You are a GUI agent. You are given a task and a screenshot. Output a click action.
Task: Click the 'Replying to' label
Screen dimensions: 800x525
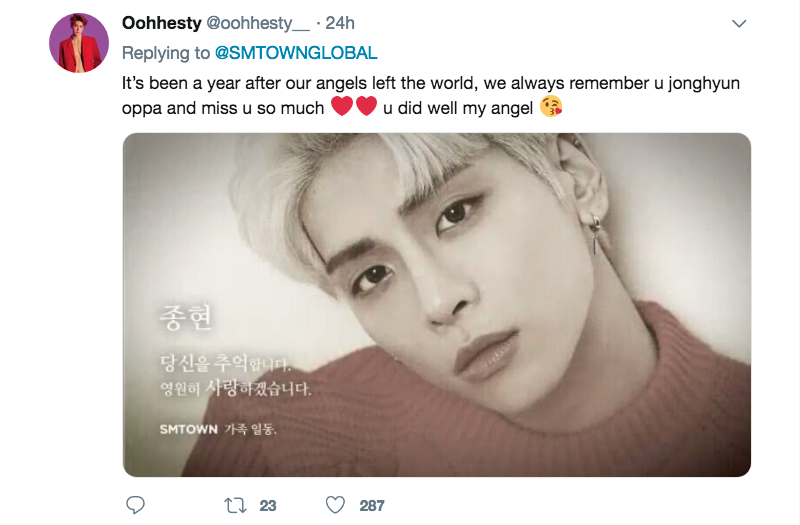click(x=166, y=53)
